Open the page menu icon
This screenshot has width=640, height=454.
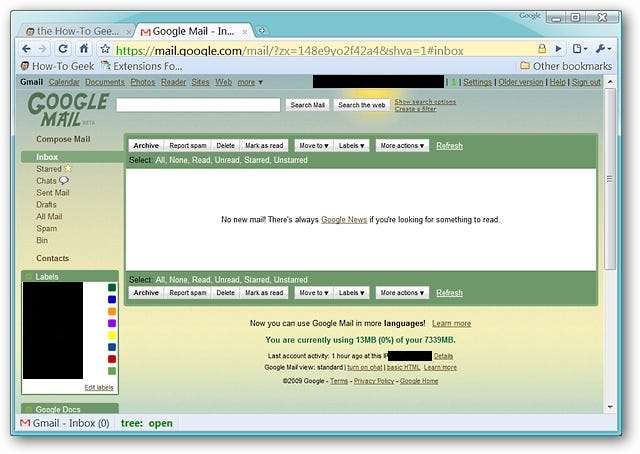click(579, 49)
